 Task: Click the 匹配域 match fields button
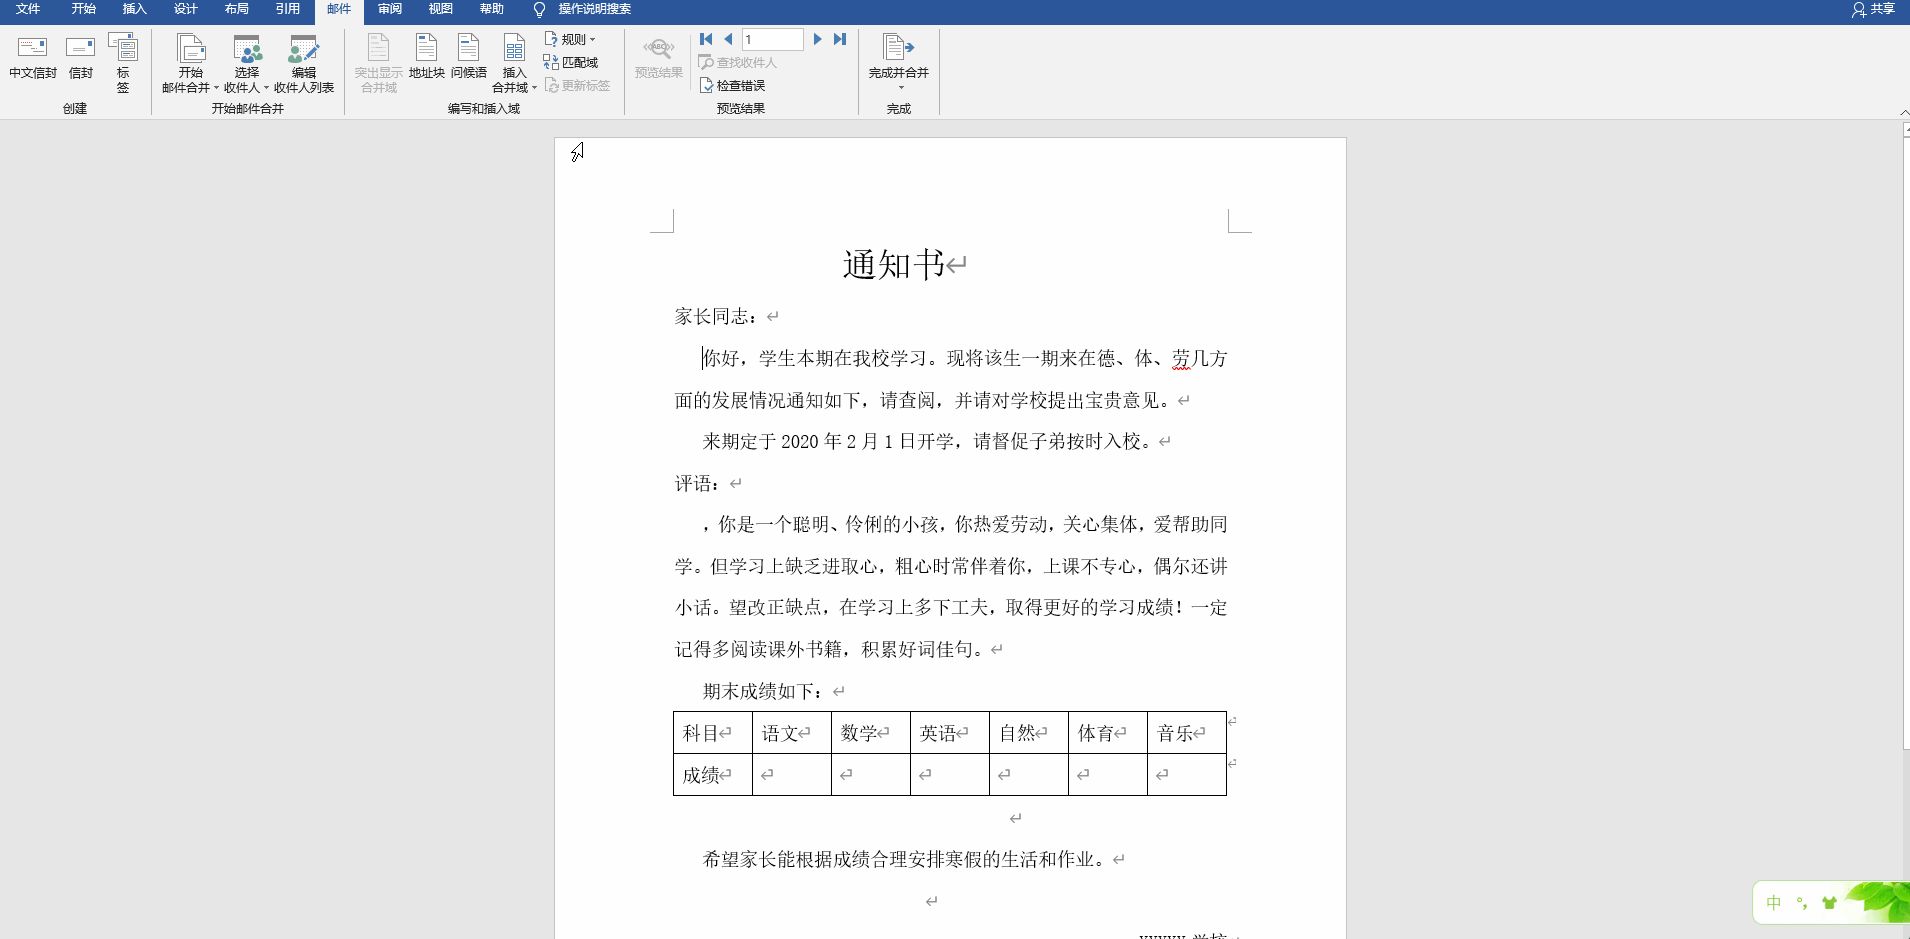coord(570,62)
